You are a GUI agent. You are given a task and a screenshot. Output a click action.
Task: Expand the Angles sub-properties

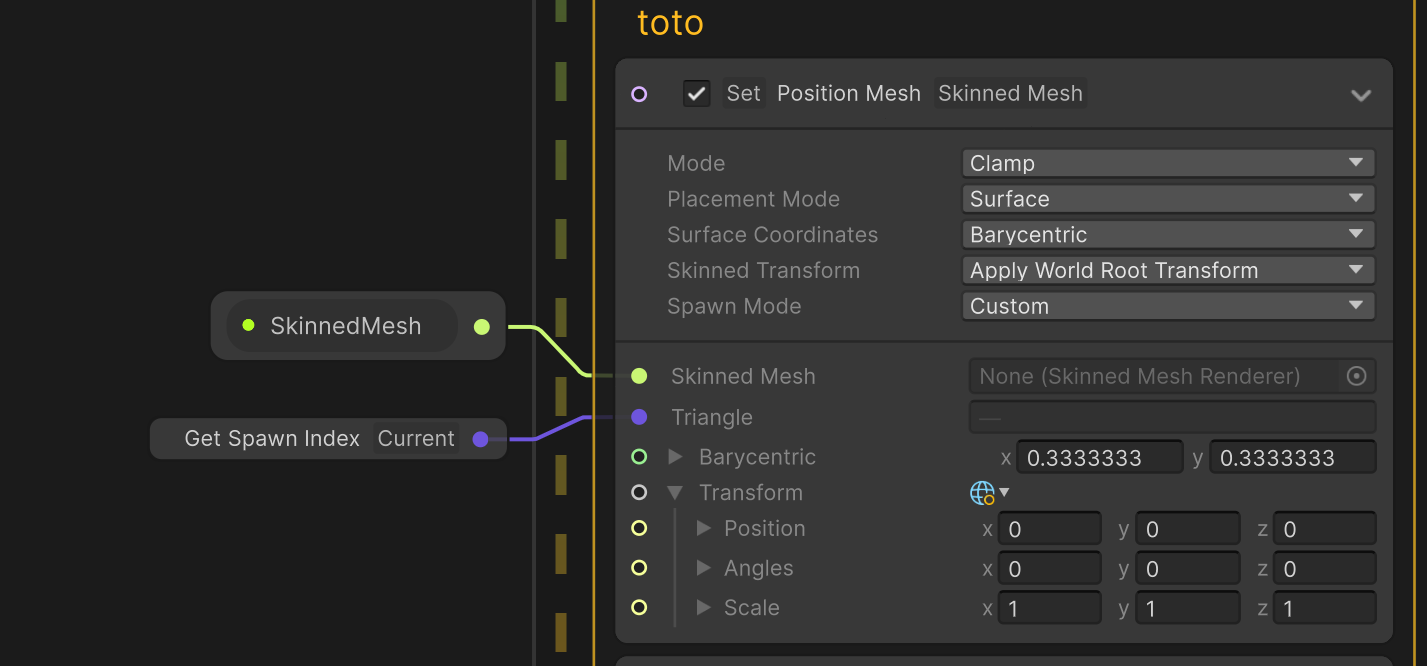(x=703, y=568)
